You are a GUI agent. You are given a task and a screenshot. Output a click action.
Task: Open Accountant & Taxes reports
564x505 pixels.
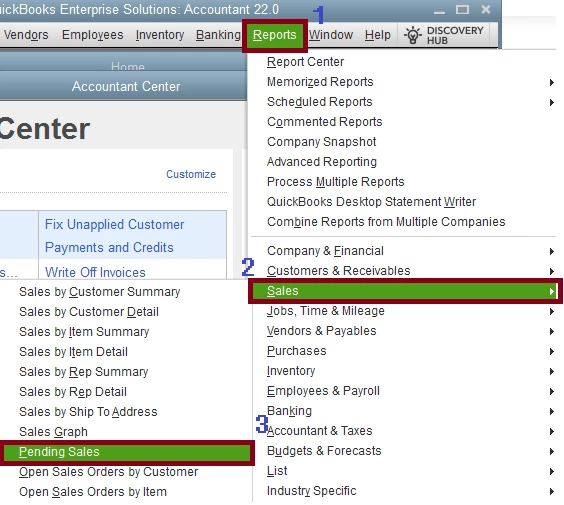tap(319, 431)
